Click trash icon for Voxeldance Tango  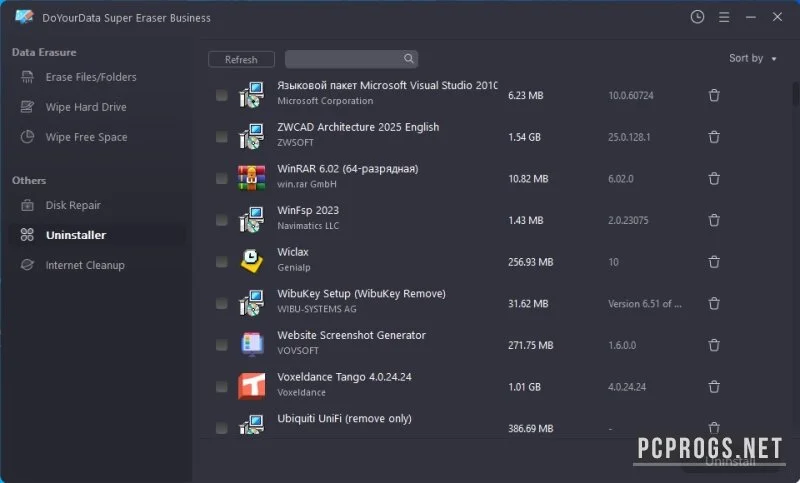coord(714,387)
